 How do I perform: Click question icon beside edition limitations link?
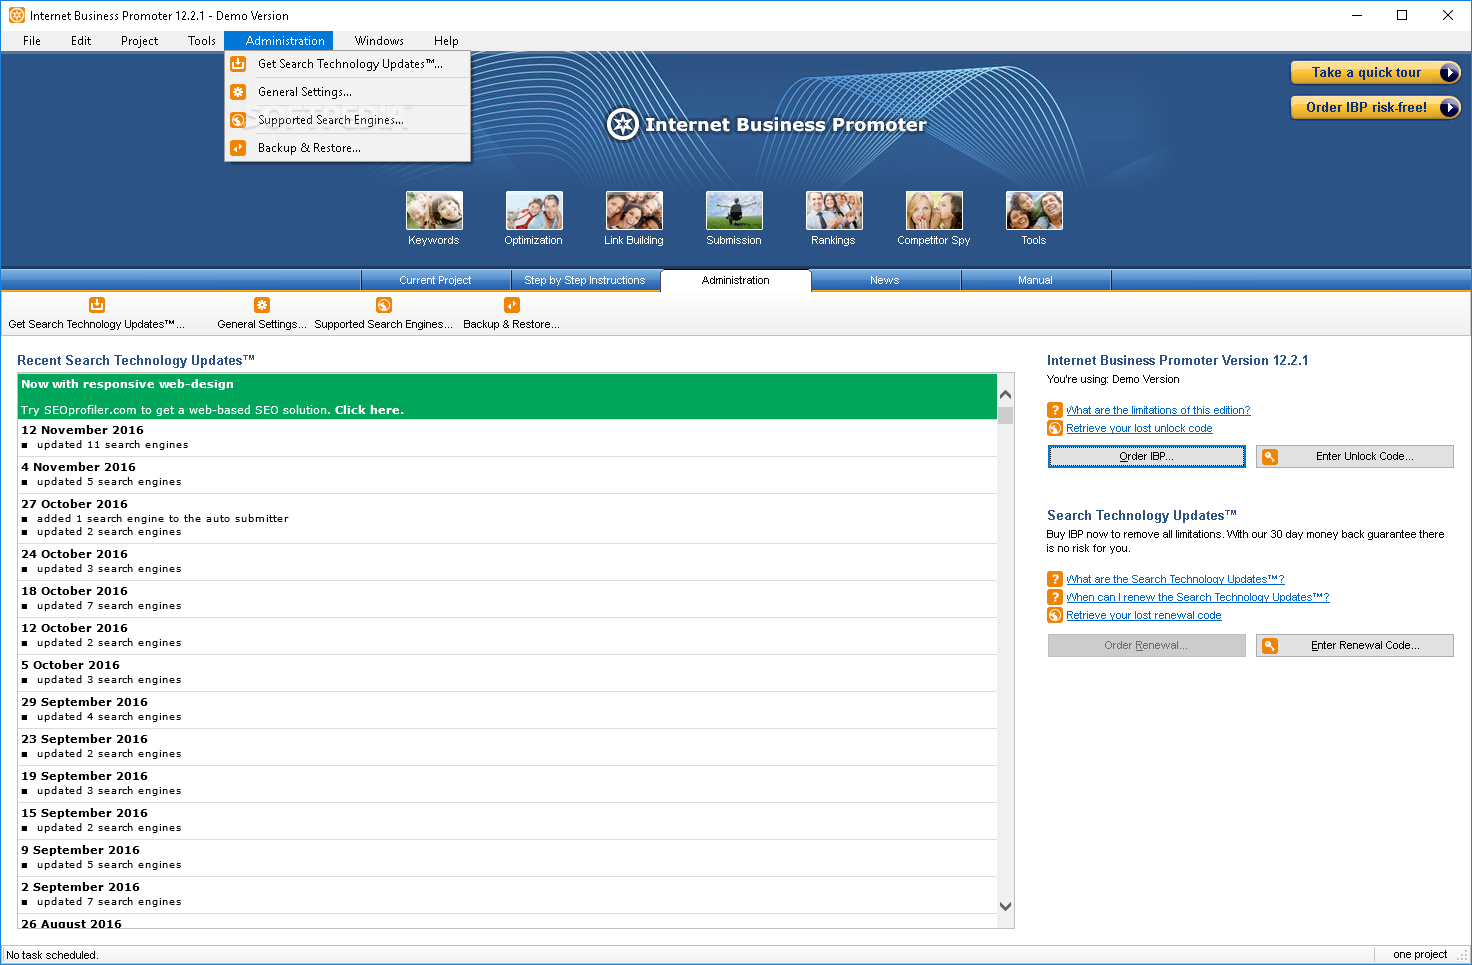(x=1055, y=410)
